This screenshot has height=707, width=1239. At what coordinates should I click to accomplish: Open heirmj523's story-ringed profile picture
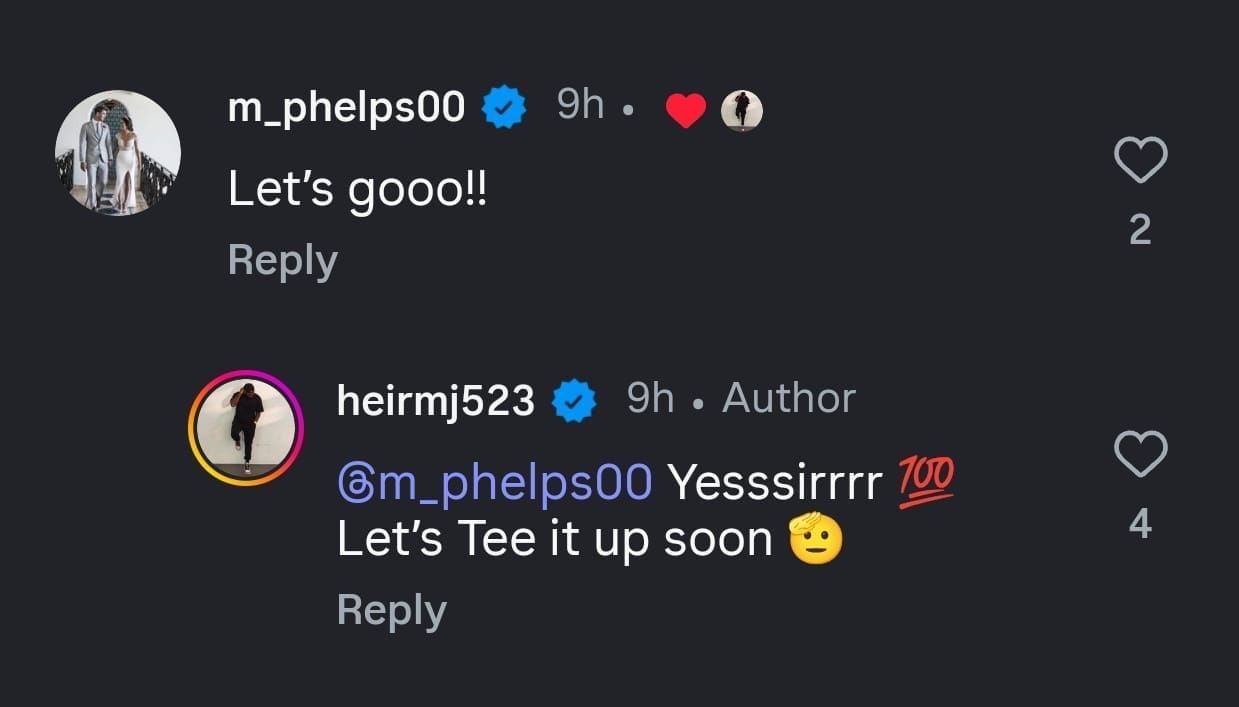tap(245, 428)
